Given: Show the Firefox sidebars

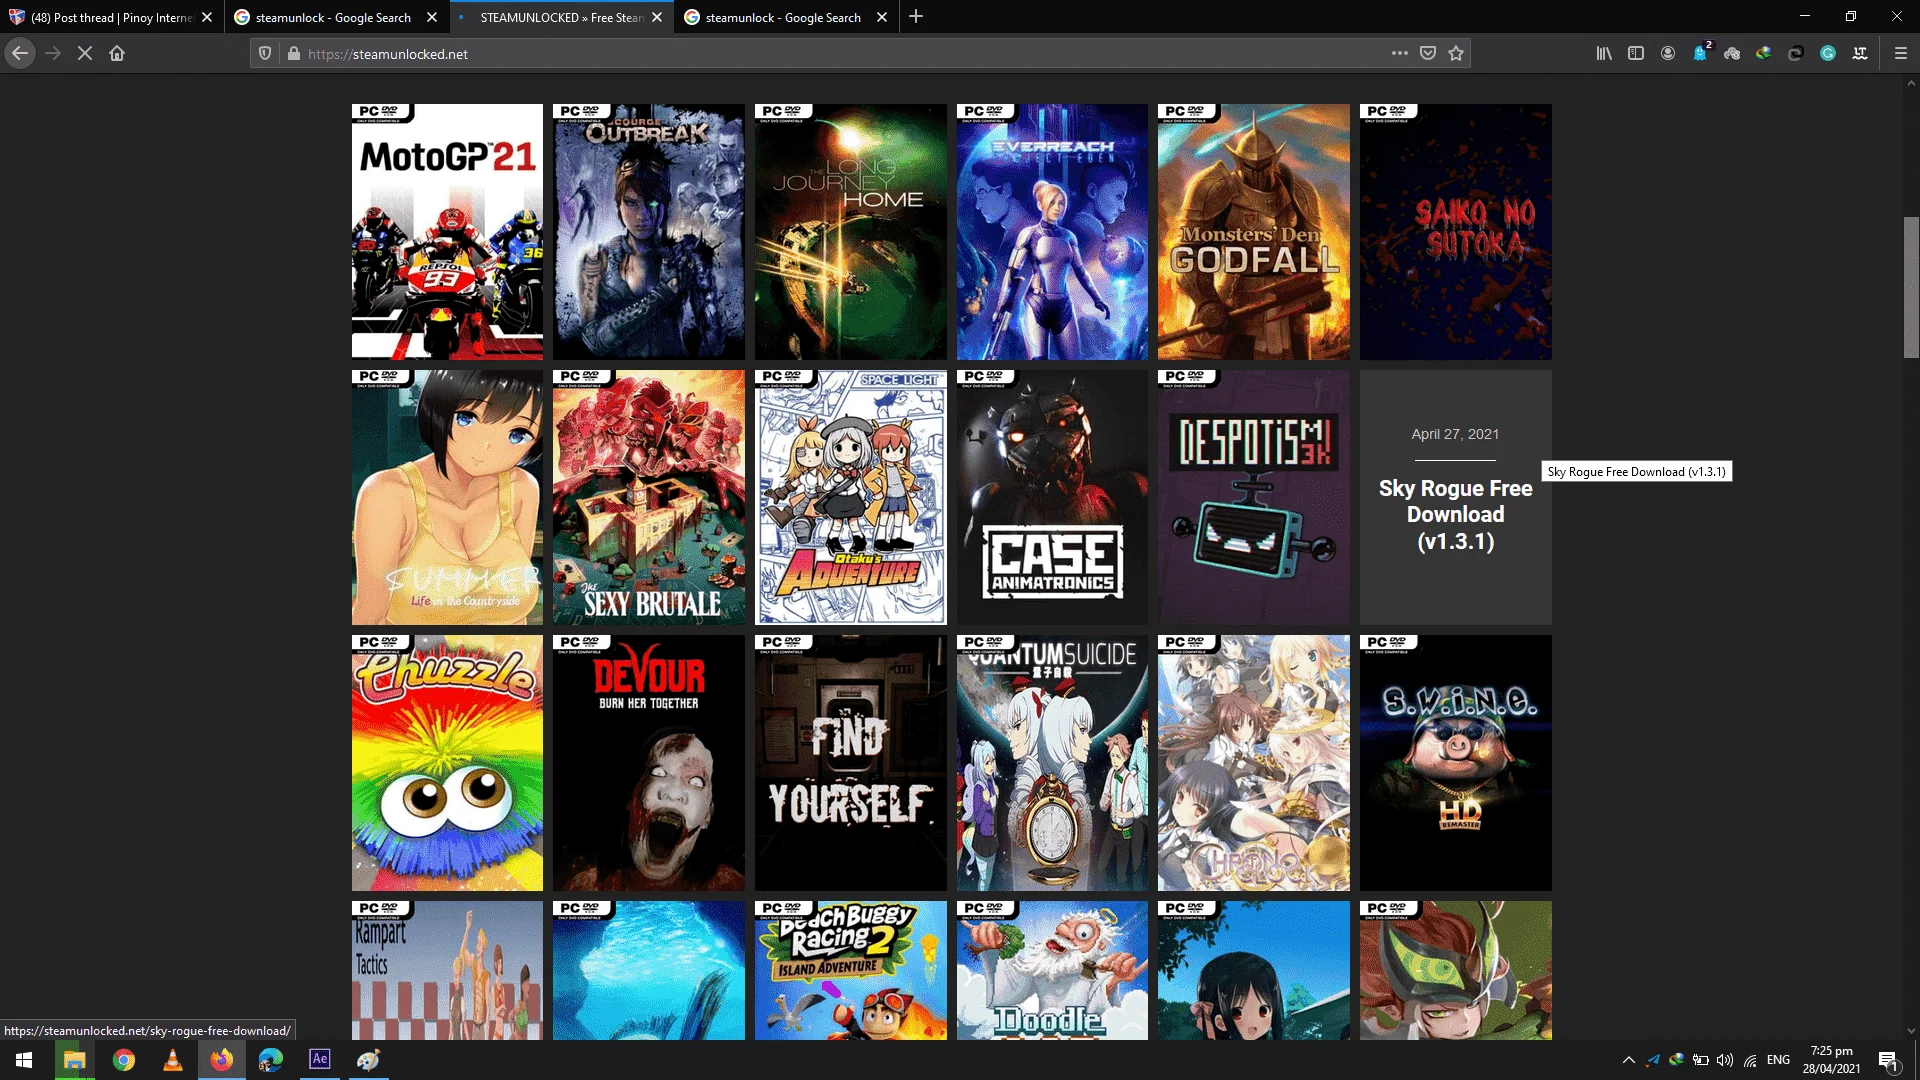Looking at the screenshot, I should pos(1636,53).
